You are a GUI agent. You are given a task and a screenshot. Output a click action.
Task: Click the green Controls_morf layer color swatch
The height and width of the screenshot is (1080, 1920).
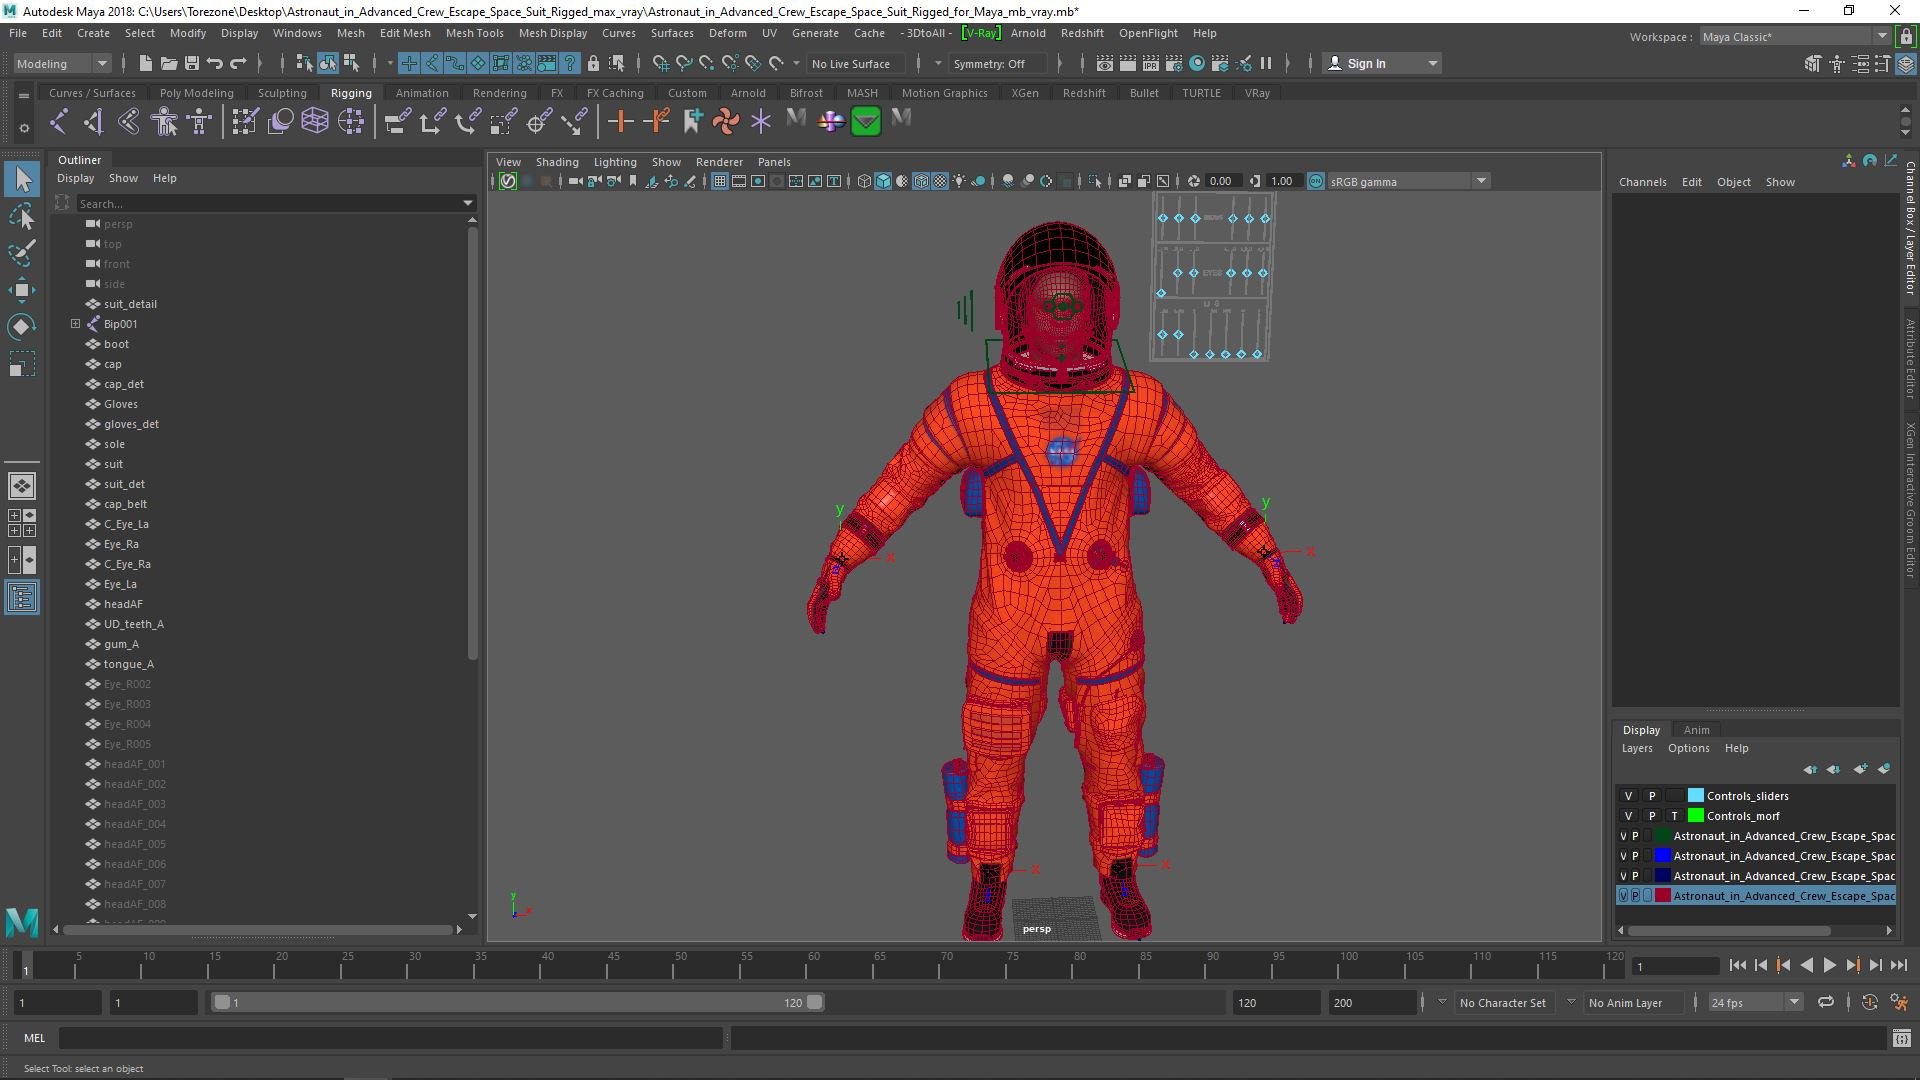coord(1695,816)
